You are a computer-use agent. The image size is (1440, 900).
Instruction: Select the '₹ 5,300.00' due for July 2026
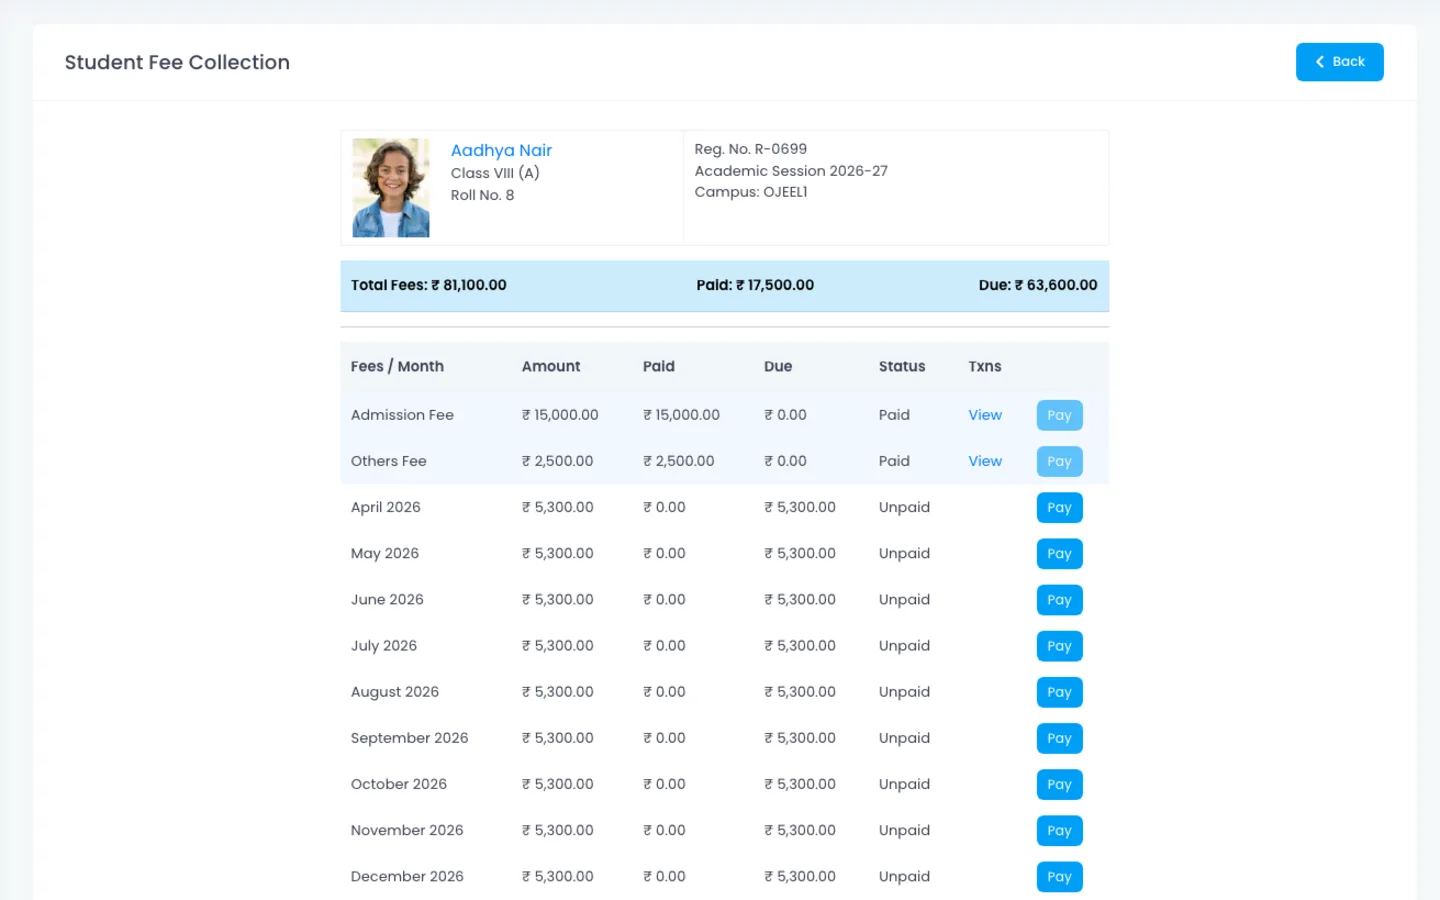(x=800, y=646)
